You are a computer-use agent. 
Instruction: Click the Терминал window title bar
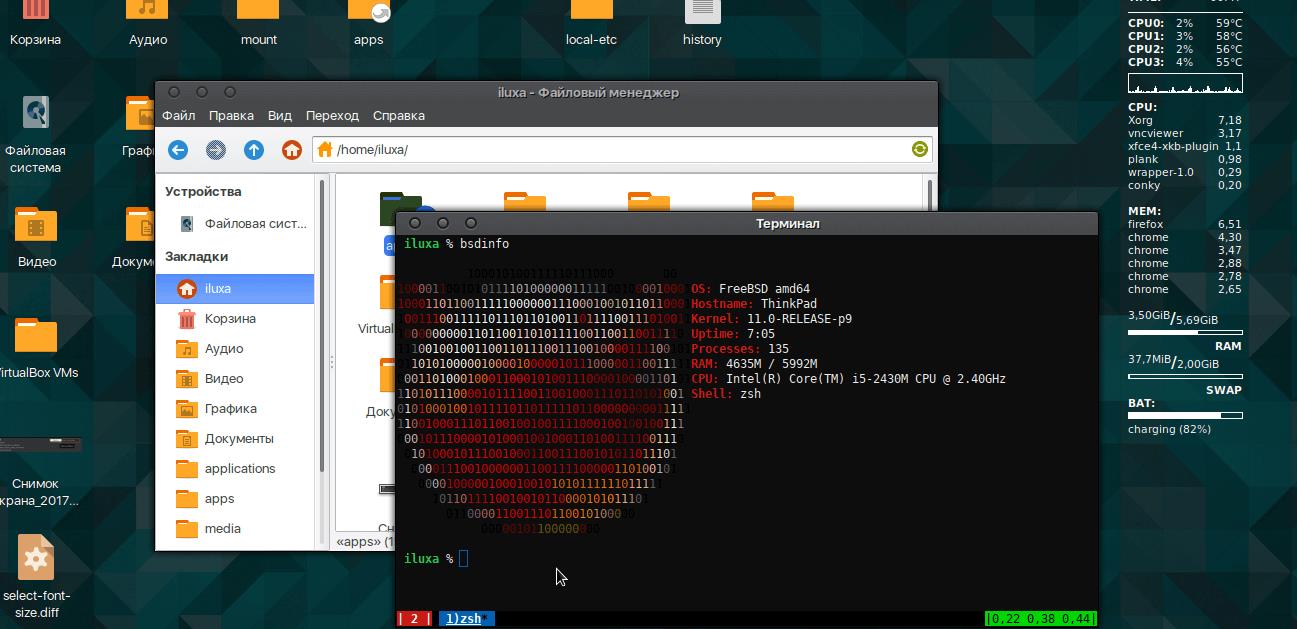click(747, 223)
